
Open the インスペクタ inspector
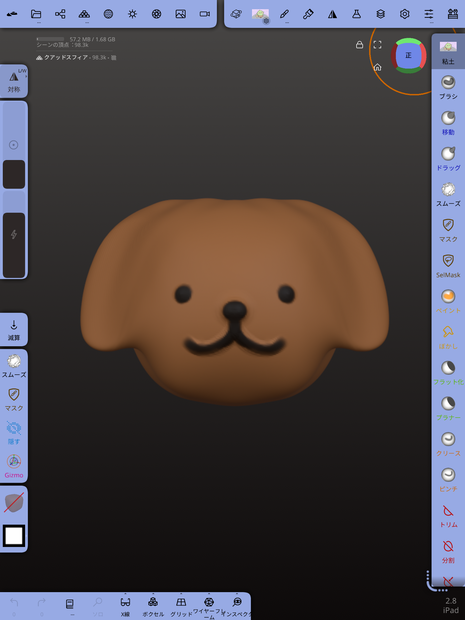(x=236, y=606)
